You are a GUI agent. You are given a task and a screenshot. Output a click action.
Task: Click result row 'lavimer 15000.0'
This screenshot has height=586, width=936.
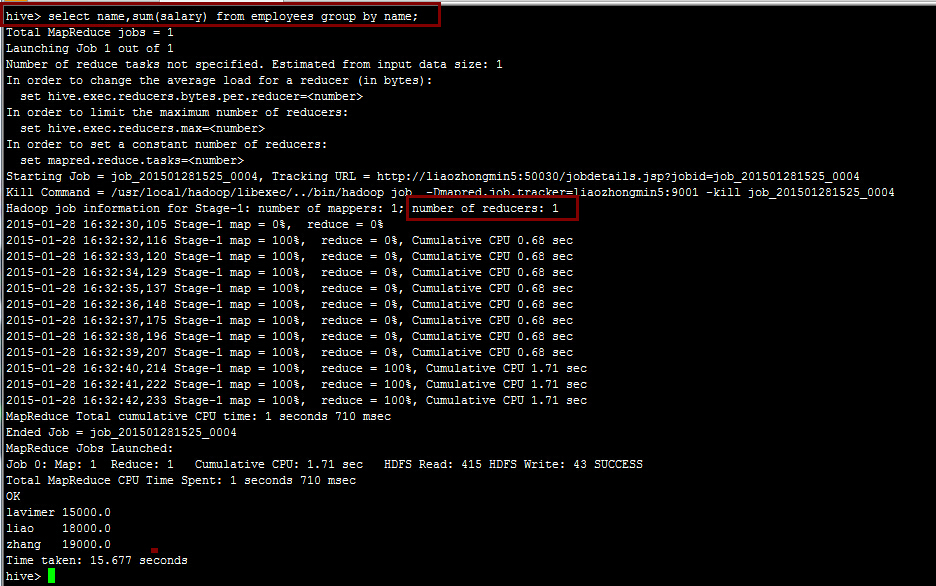pyautogui.click(x=58, y=513)
